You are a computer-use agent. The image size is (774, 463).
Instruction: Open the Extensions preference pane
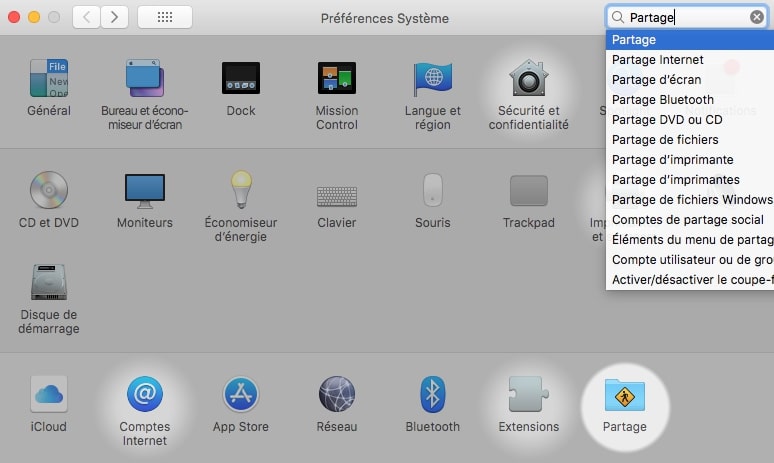(x=529, y=404)
